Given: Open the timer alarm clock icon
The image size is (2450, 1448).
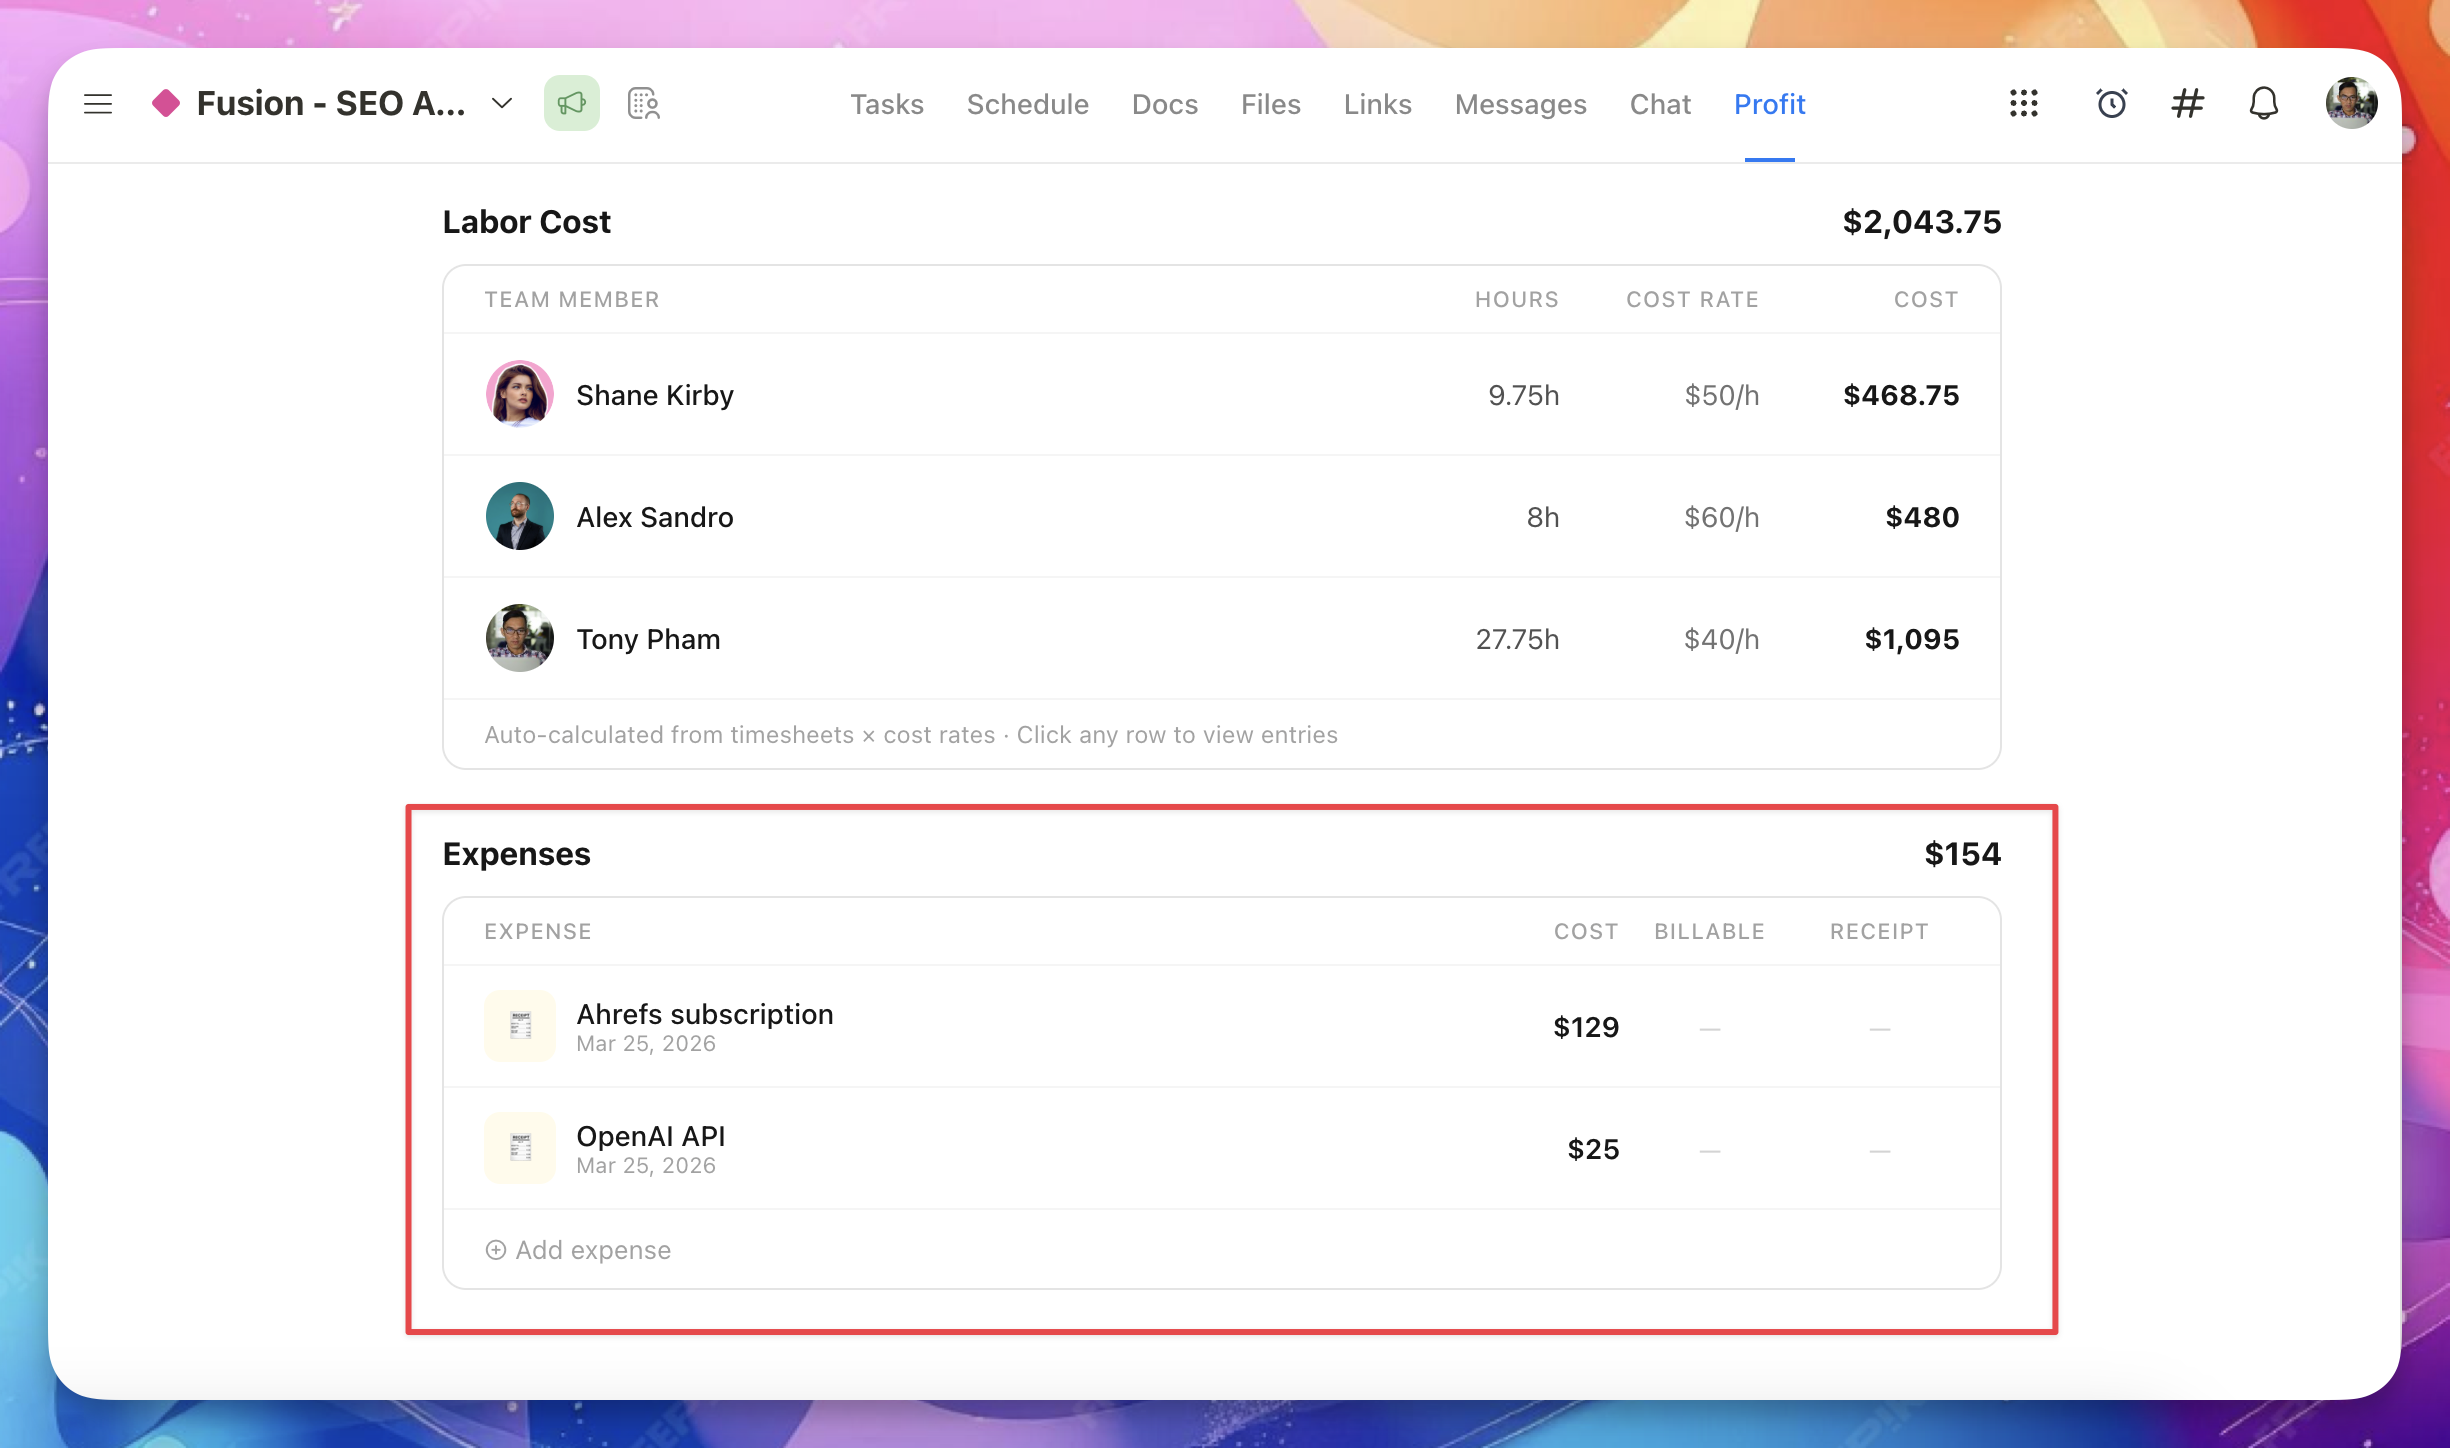Looking at the screenshot, I should (2111, 104).
